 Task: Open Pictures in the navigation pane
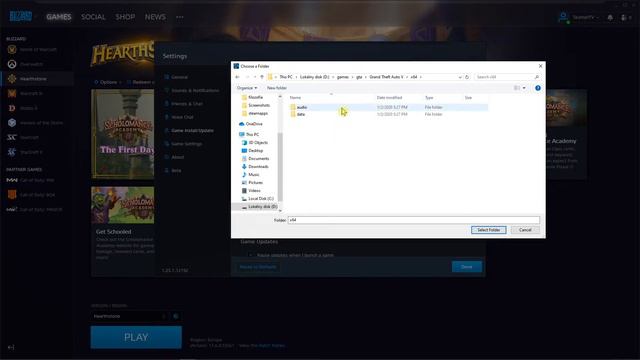[252, 182]
